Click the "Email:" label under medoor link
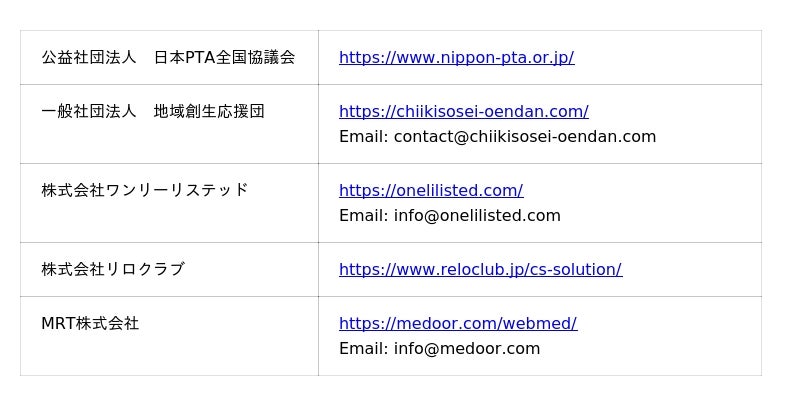This screenshot has height=406, width=800. (363, 349)
